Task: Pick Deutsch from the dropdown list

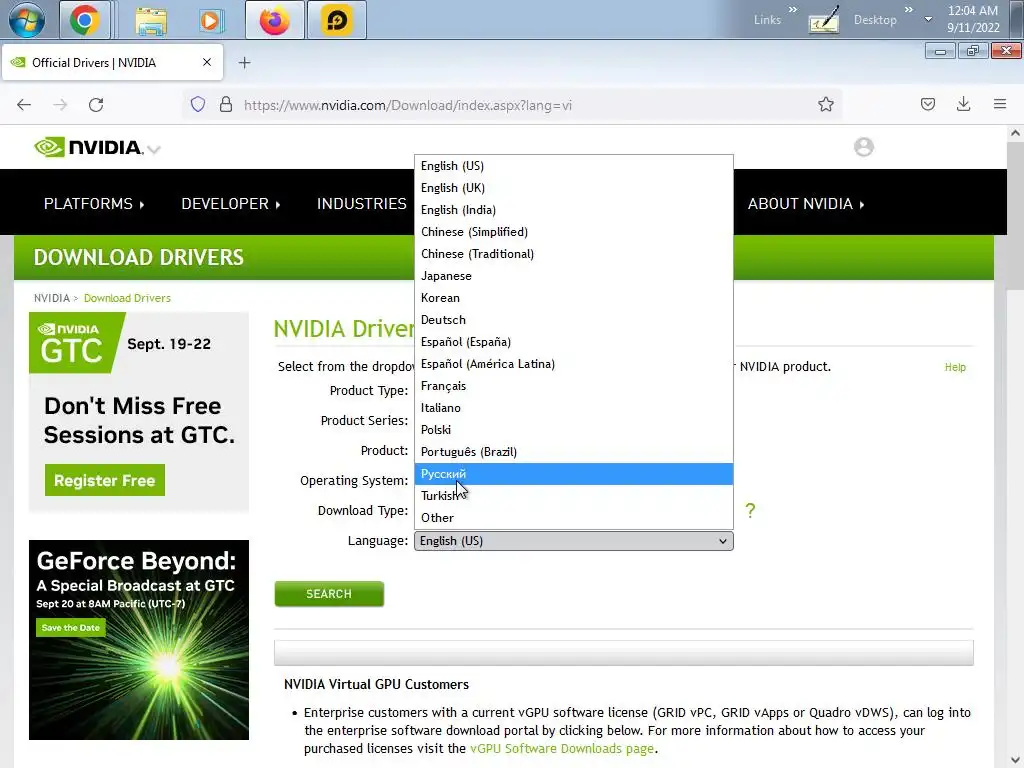Action: (573, 320)
